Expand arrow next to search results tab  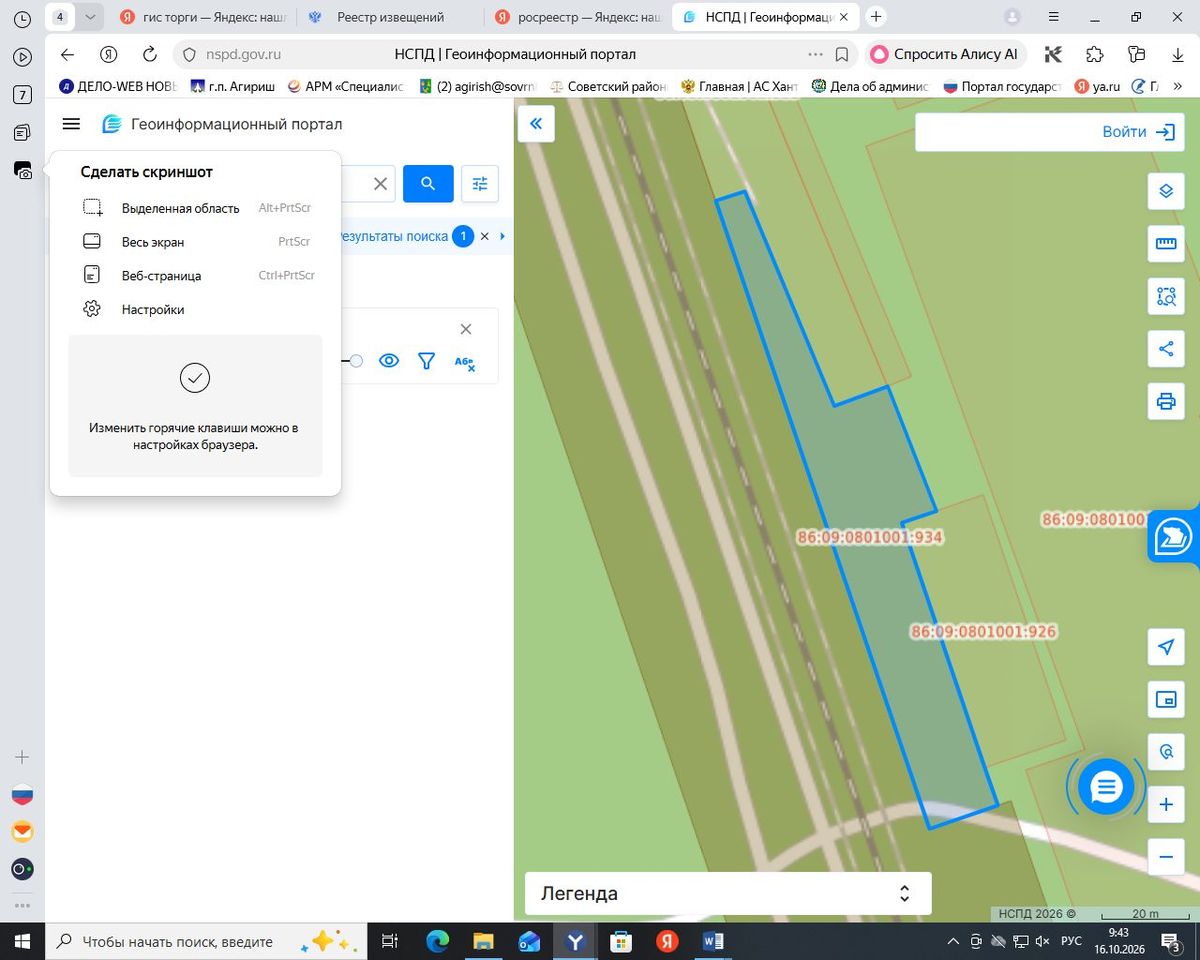pyautogui.click(x=502, y=236)
